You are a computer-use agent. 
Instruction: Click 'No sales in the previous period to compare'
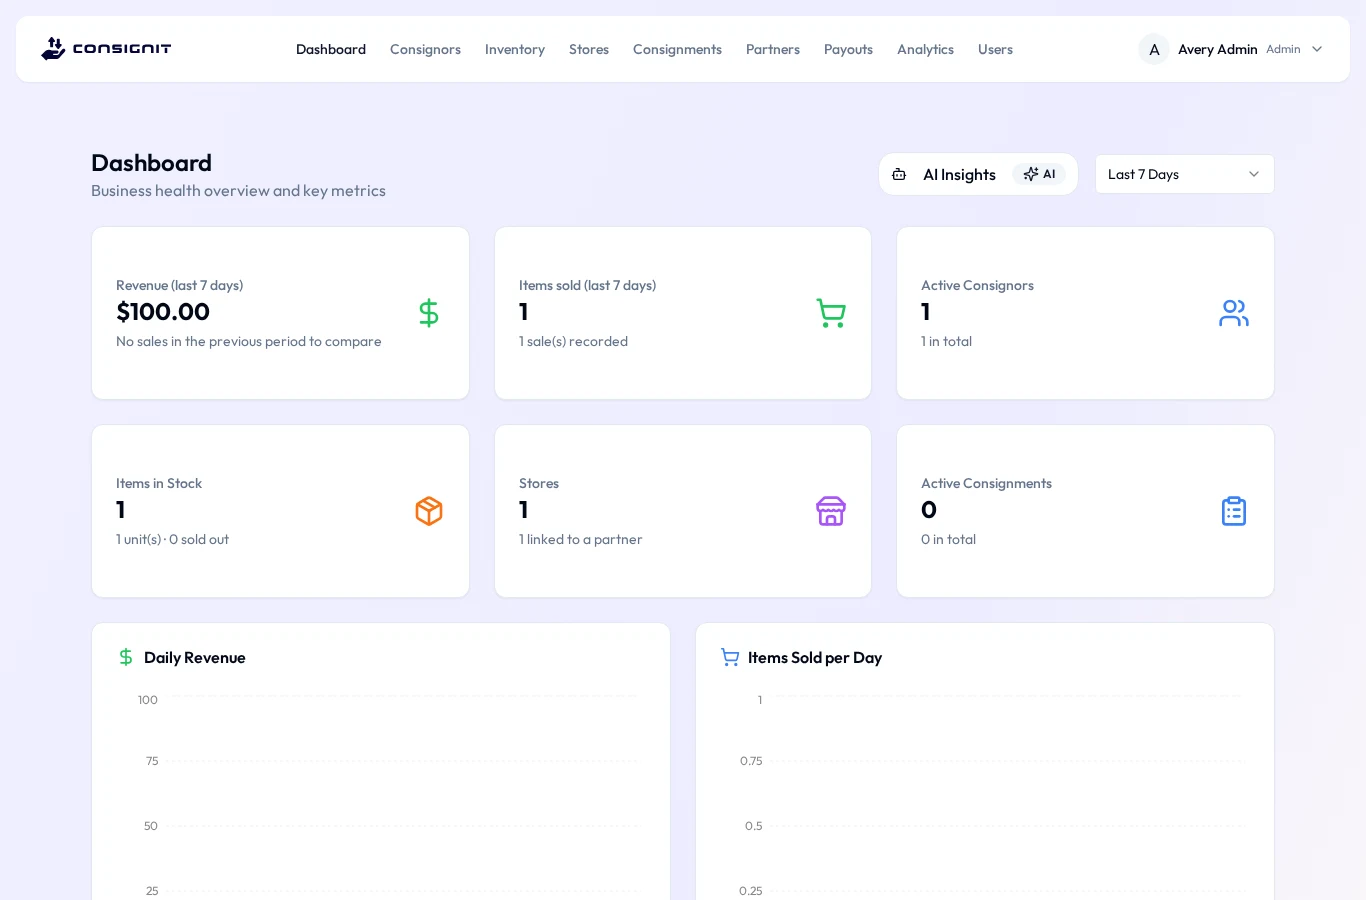coord(249,341)
